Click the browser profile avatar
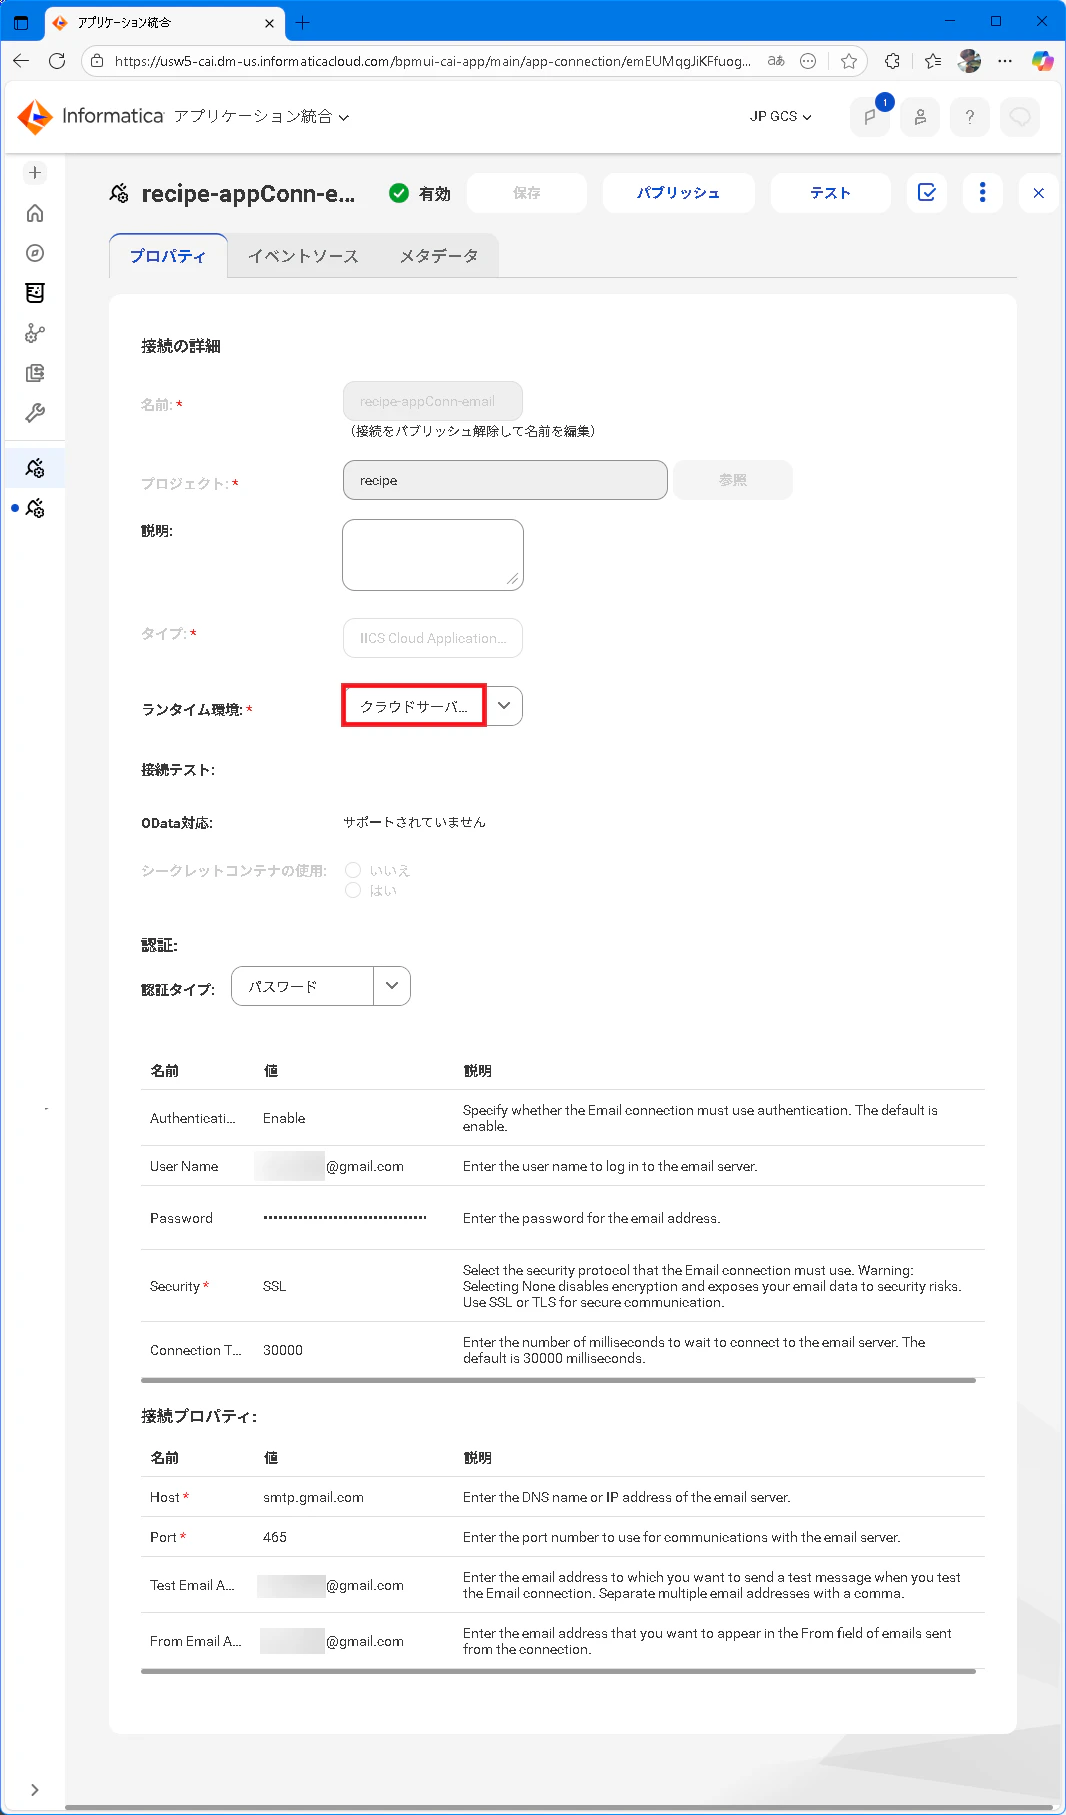The height and width of the screenshot is (1815, 1066). pos(969,61)
